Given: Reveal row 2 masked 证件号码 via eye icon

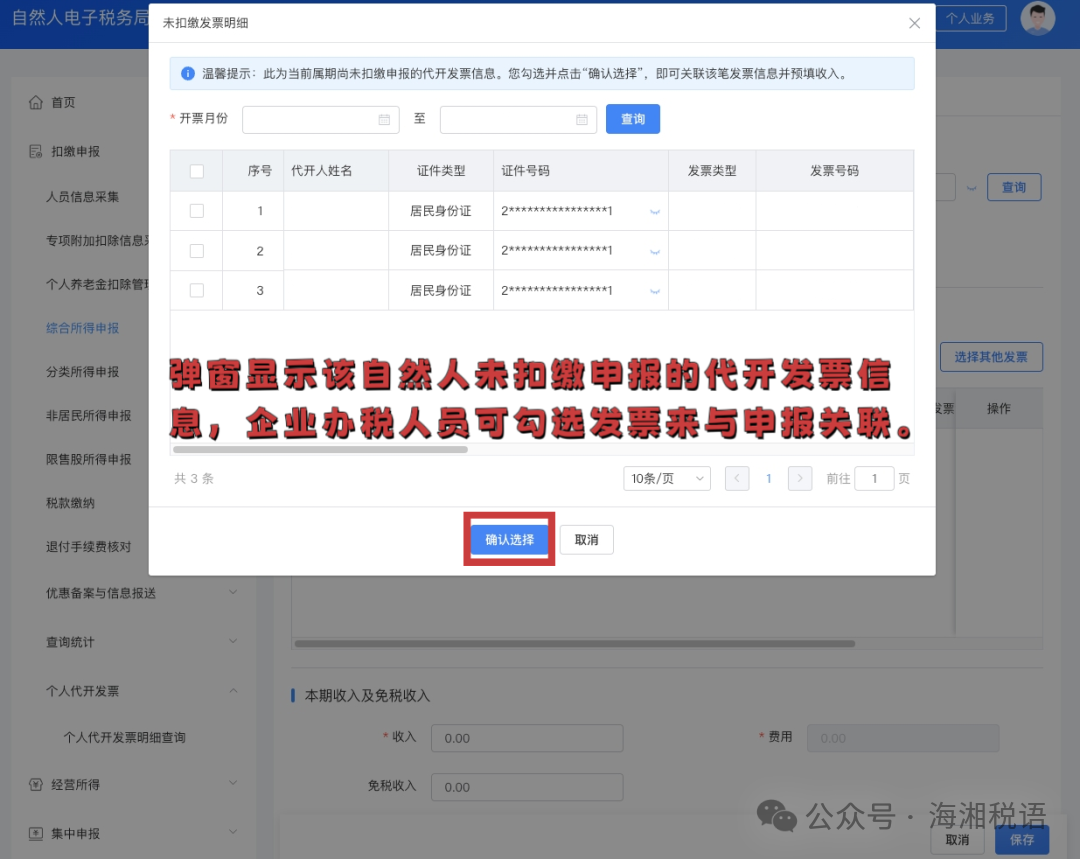Looking at the screenshot, I should pyautogui.click(x=657, y=250).
